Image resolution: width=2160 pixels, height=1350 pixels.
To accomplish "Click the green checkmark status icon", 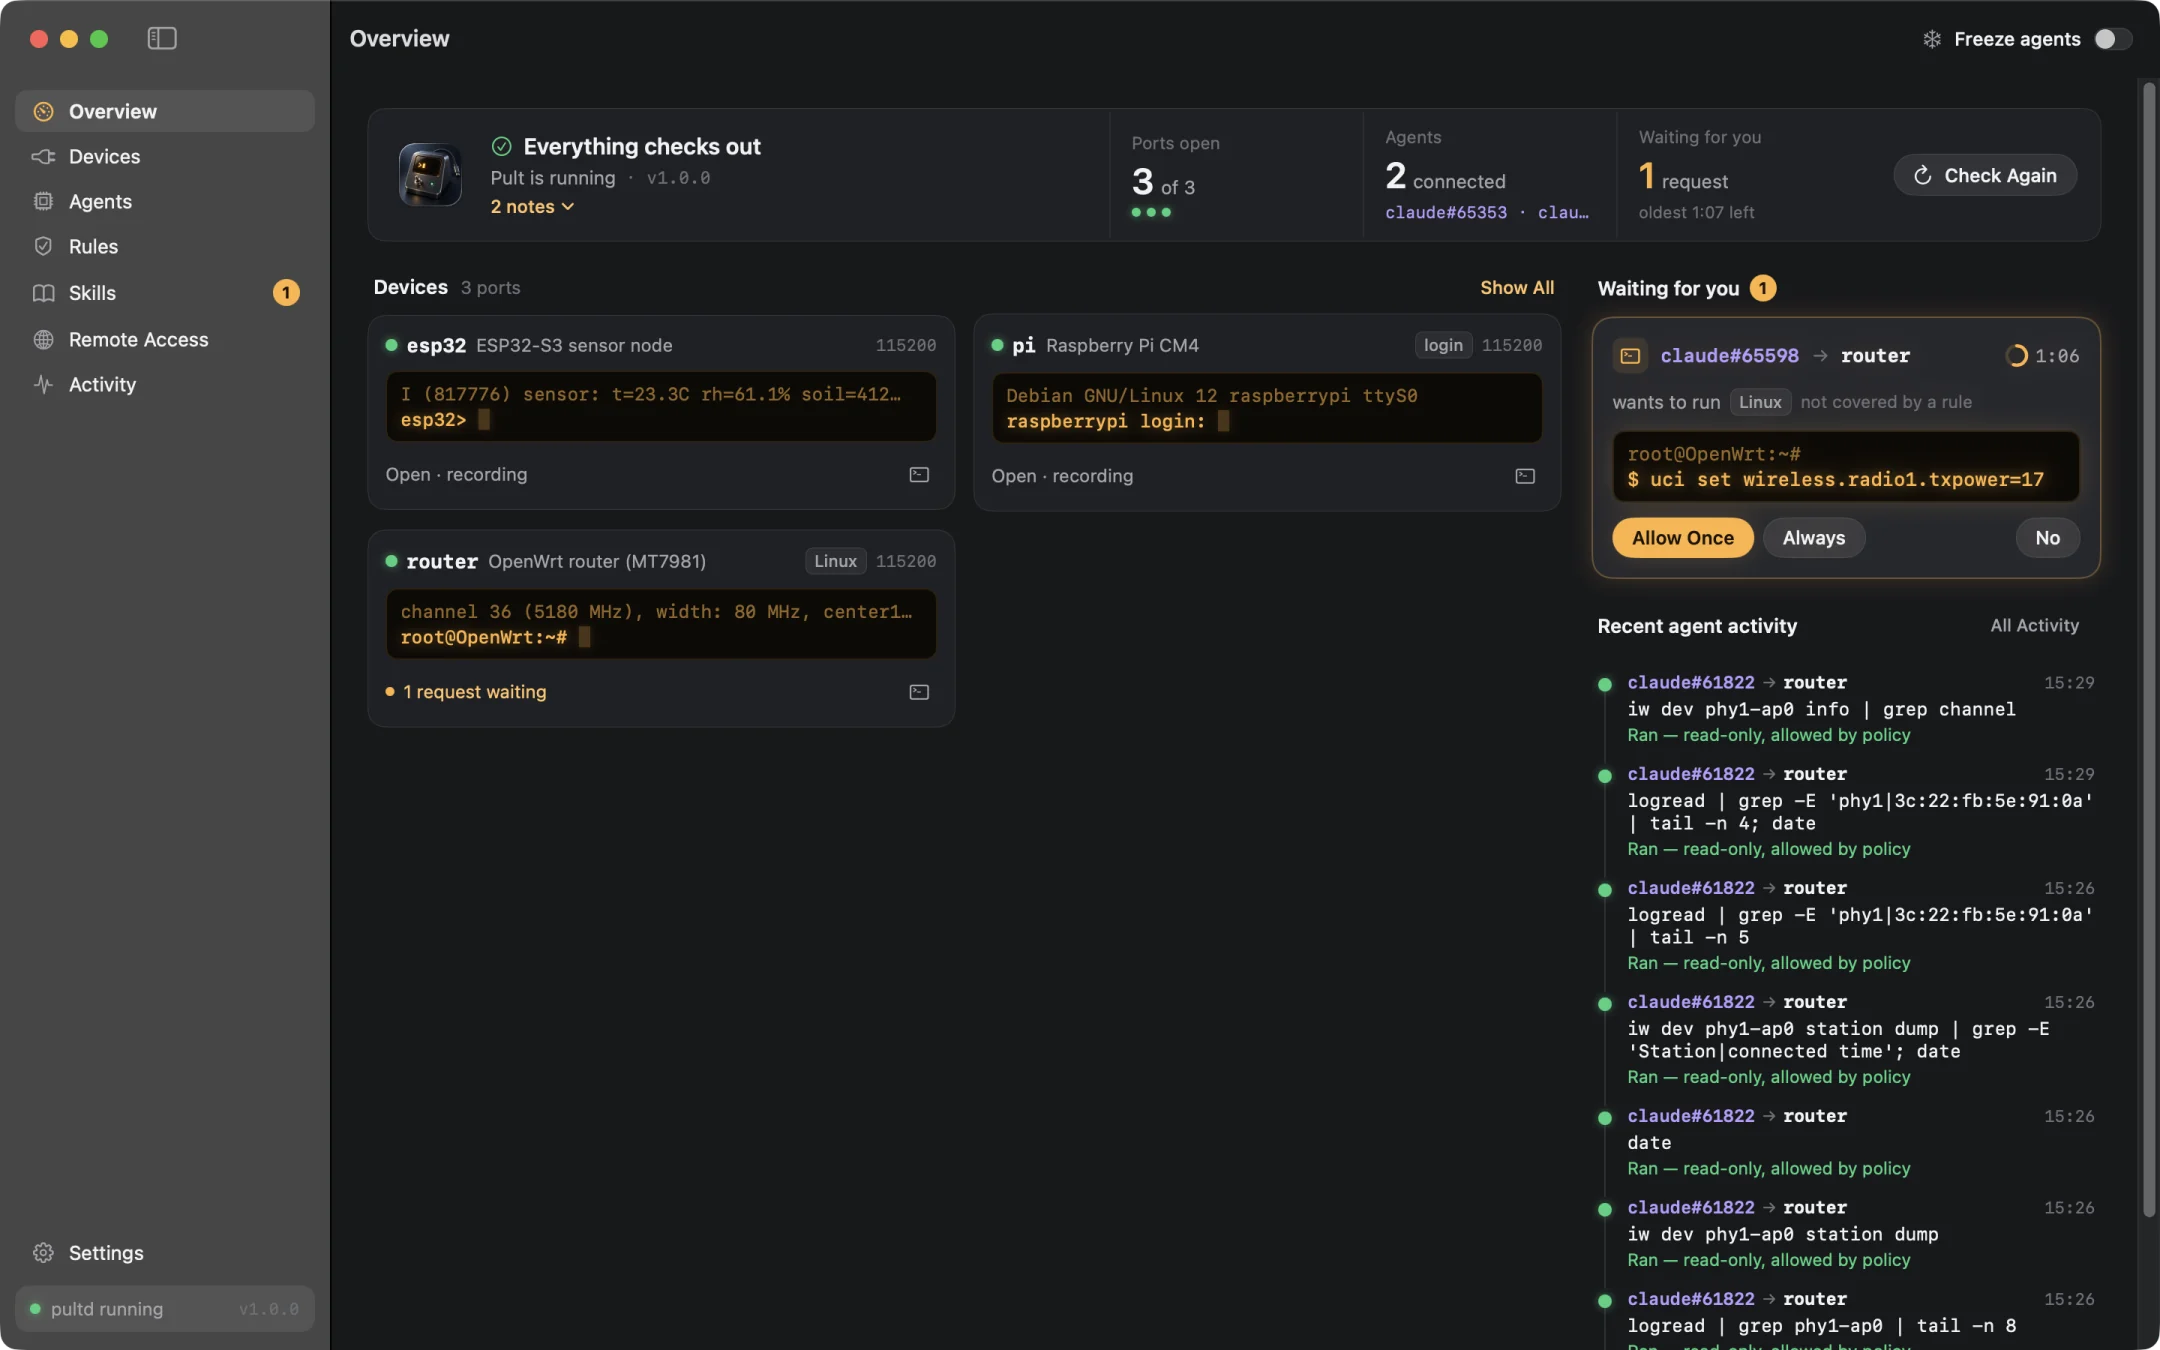I will (502, 146).
